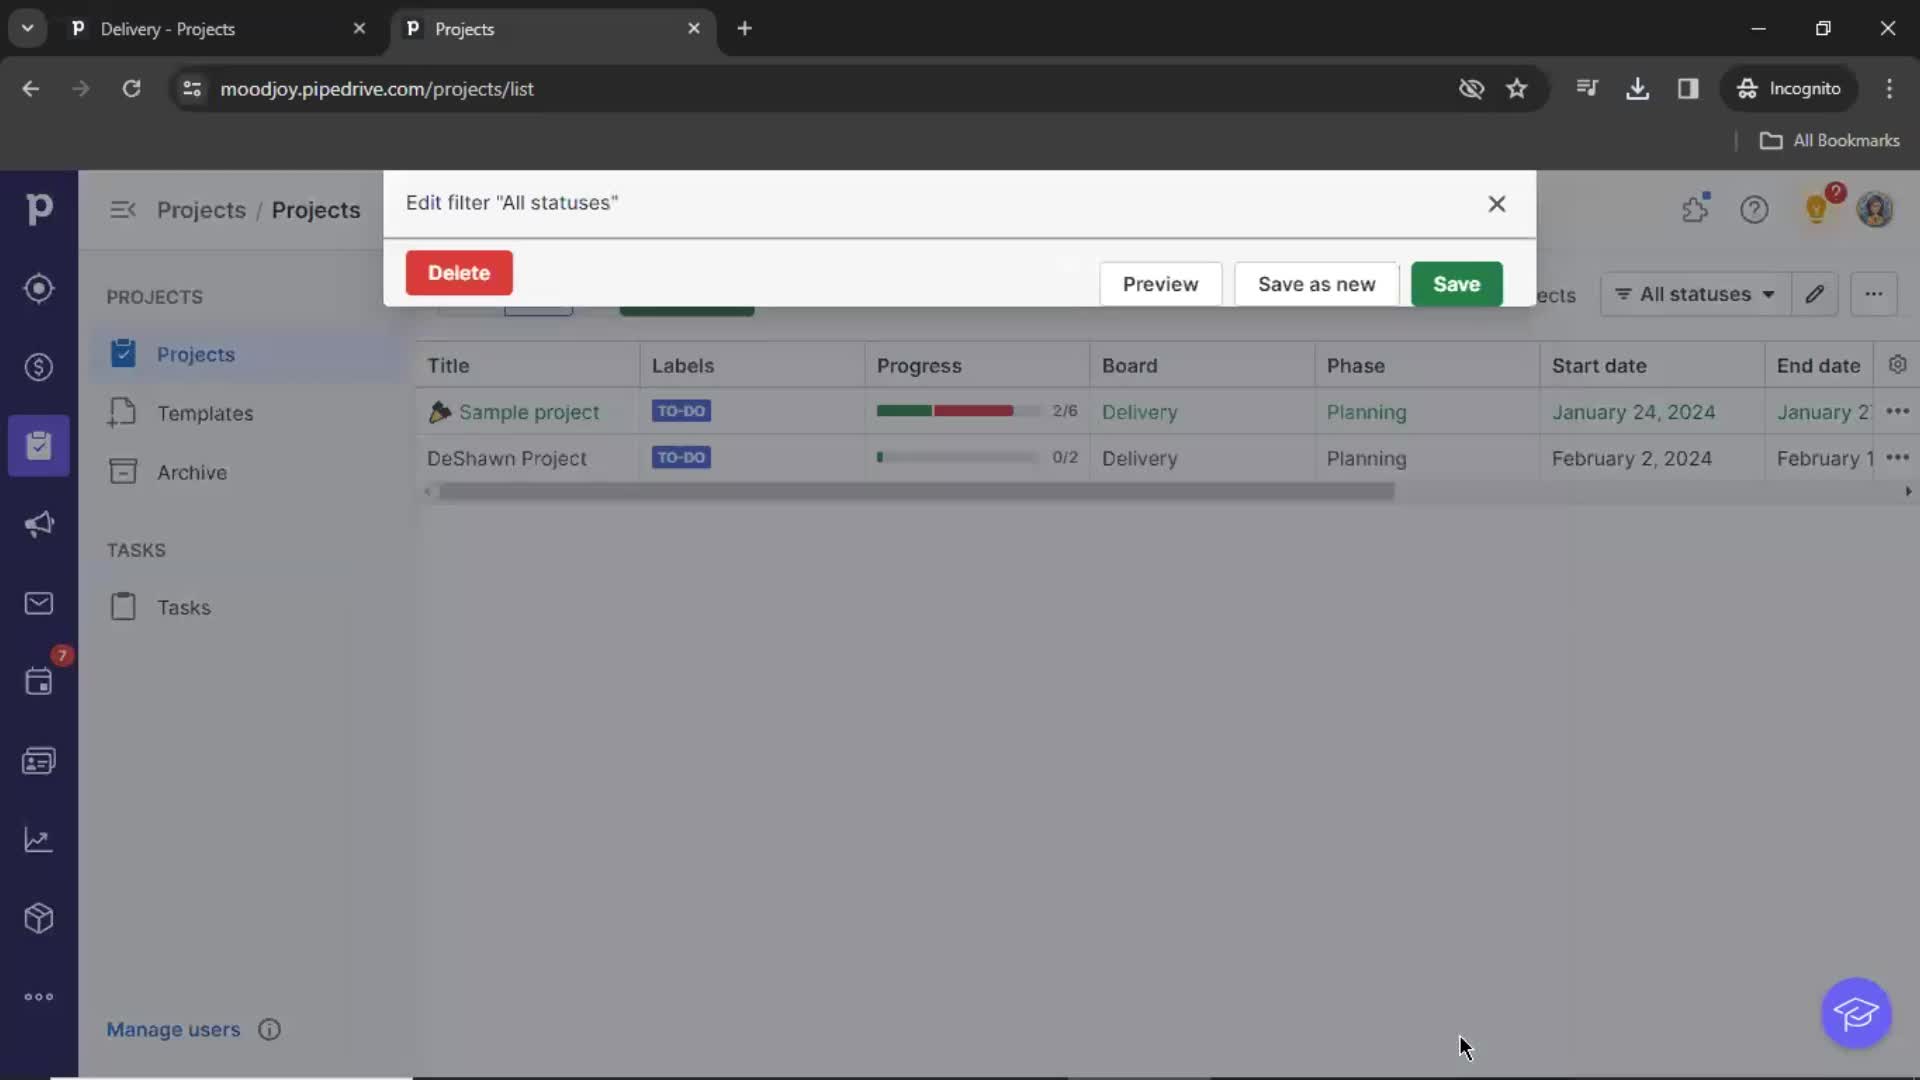Viewport: 1920px width, 1080px height.
Task: Expand the three-dot options menu
Action: tap(1874, 293)
